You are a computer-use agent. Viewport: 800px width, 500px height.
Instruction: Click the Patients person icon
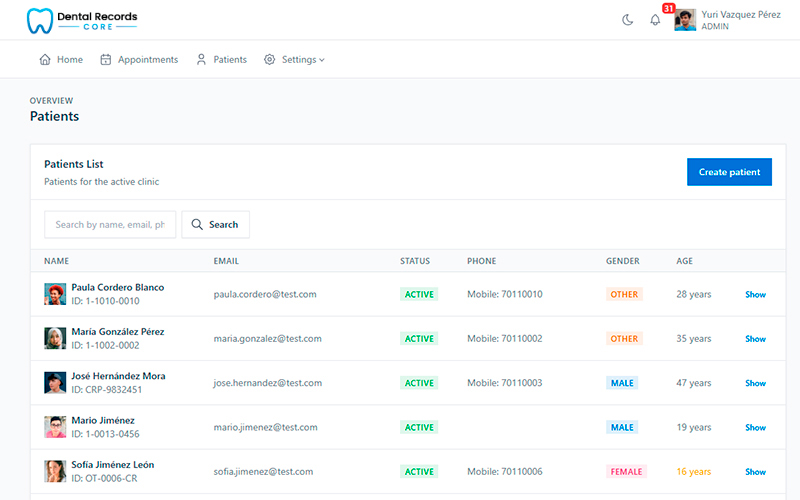[x=201, y=59]
